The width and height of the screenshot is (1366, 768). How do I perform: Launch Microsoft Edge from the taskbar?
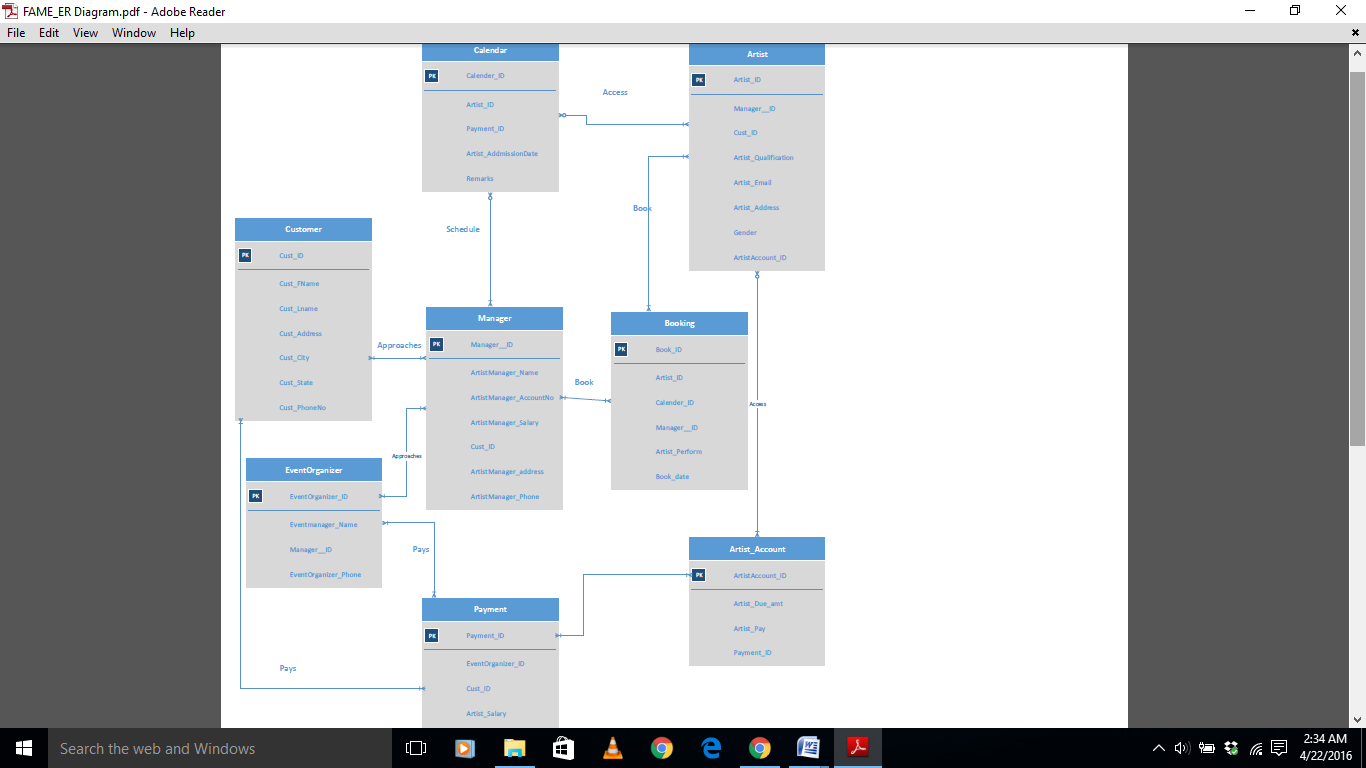click(x=710, y=748)
